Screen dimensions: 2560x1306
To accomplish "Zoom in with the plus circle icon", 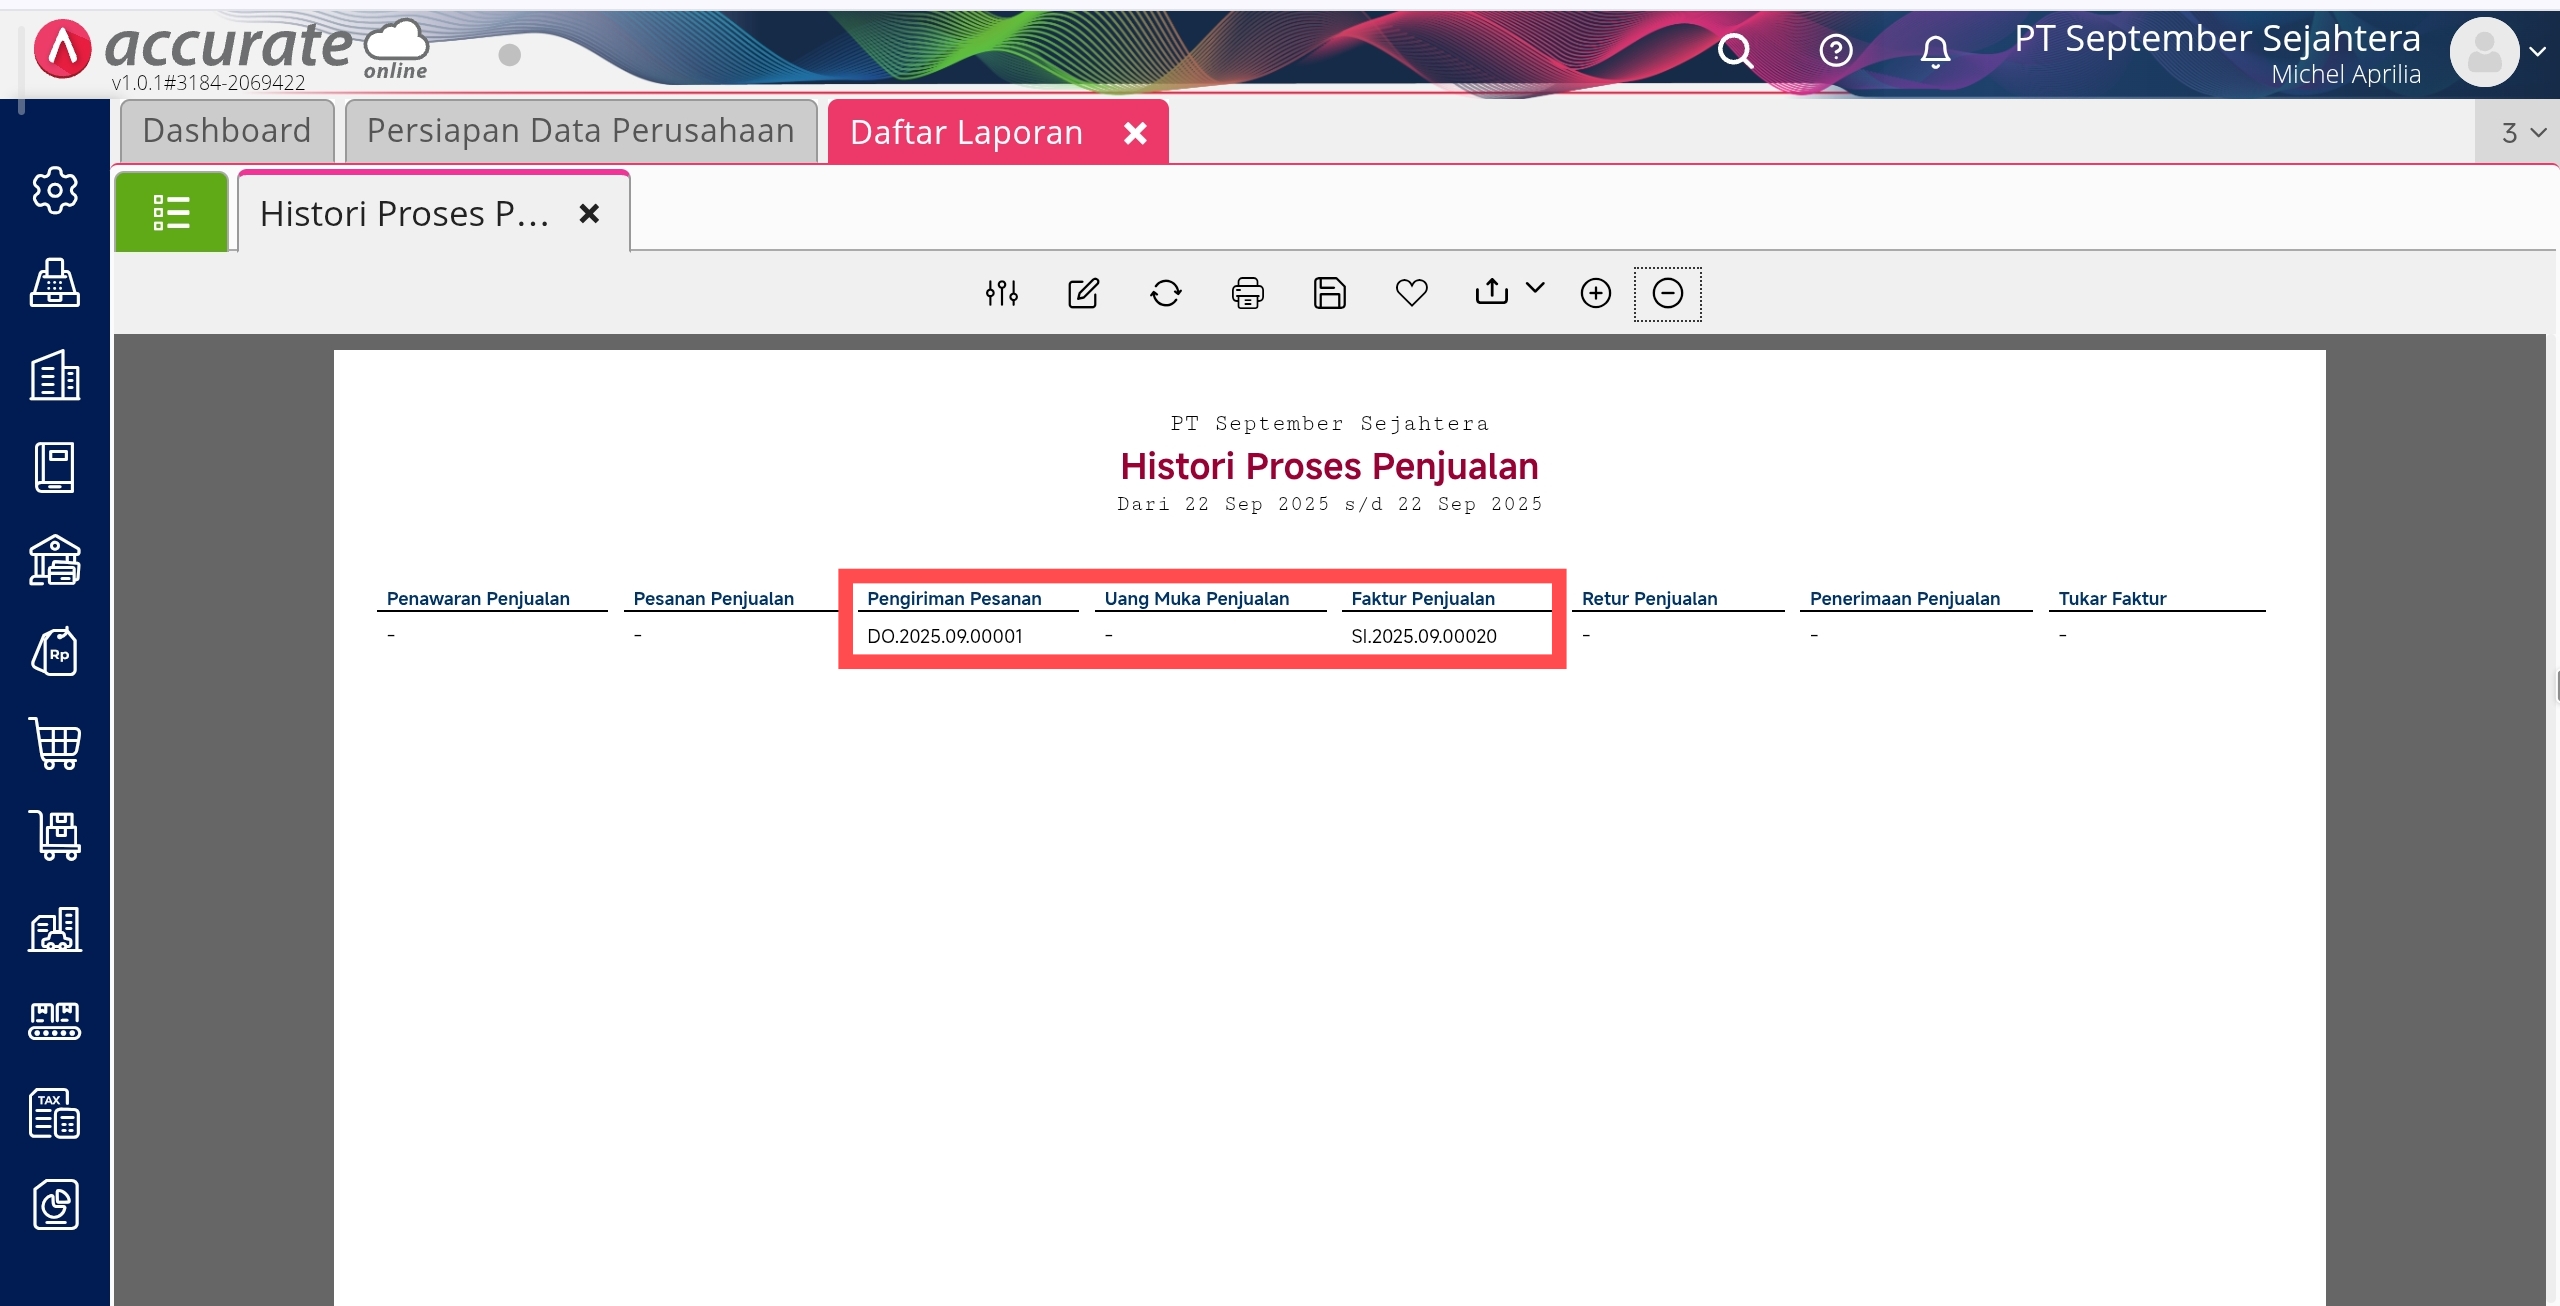I will pyautogui.click(x=1595, y=293).
